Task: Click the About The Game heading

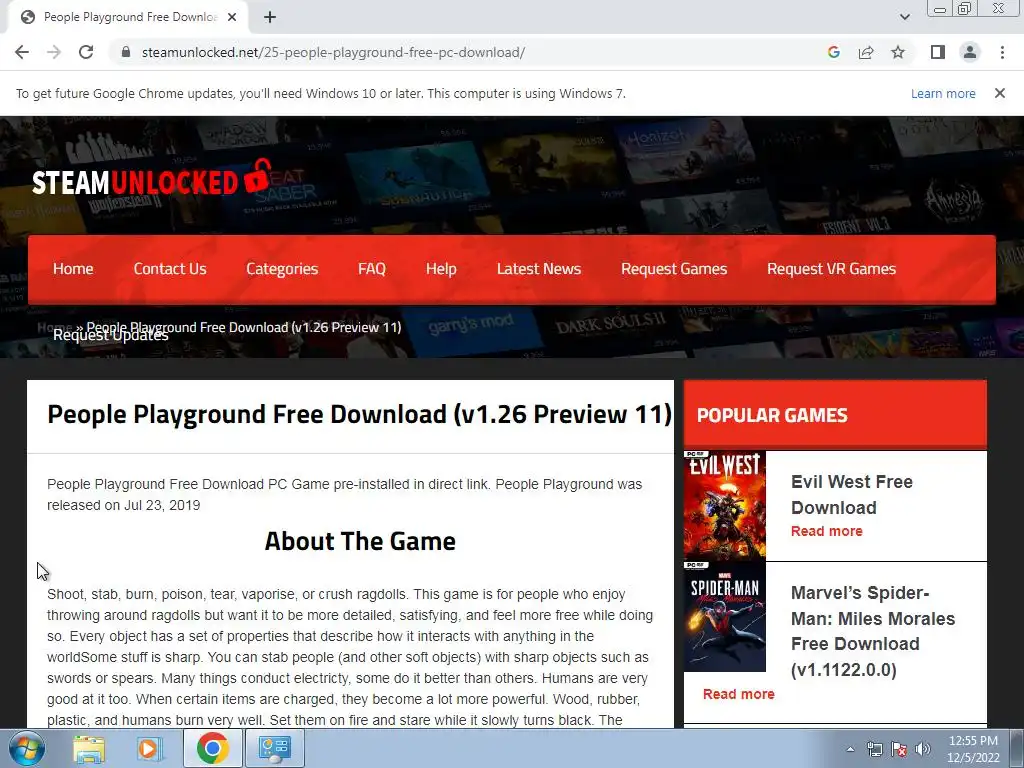Action: pos(360,541)
